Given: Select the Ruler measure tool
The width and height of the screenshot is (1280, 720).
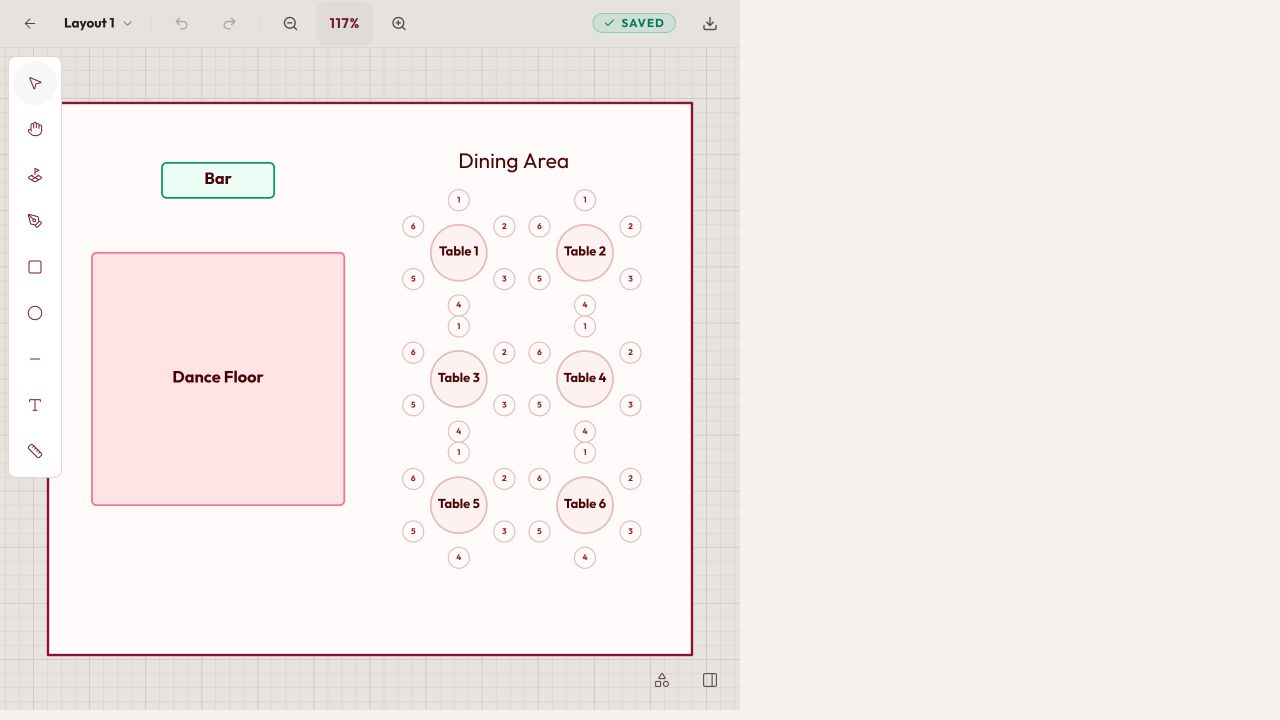Looking at the screenshot, I should click(35, 451).
